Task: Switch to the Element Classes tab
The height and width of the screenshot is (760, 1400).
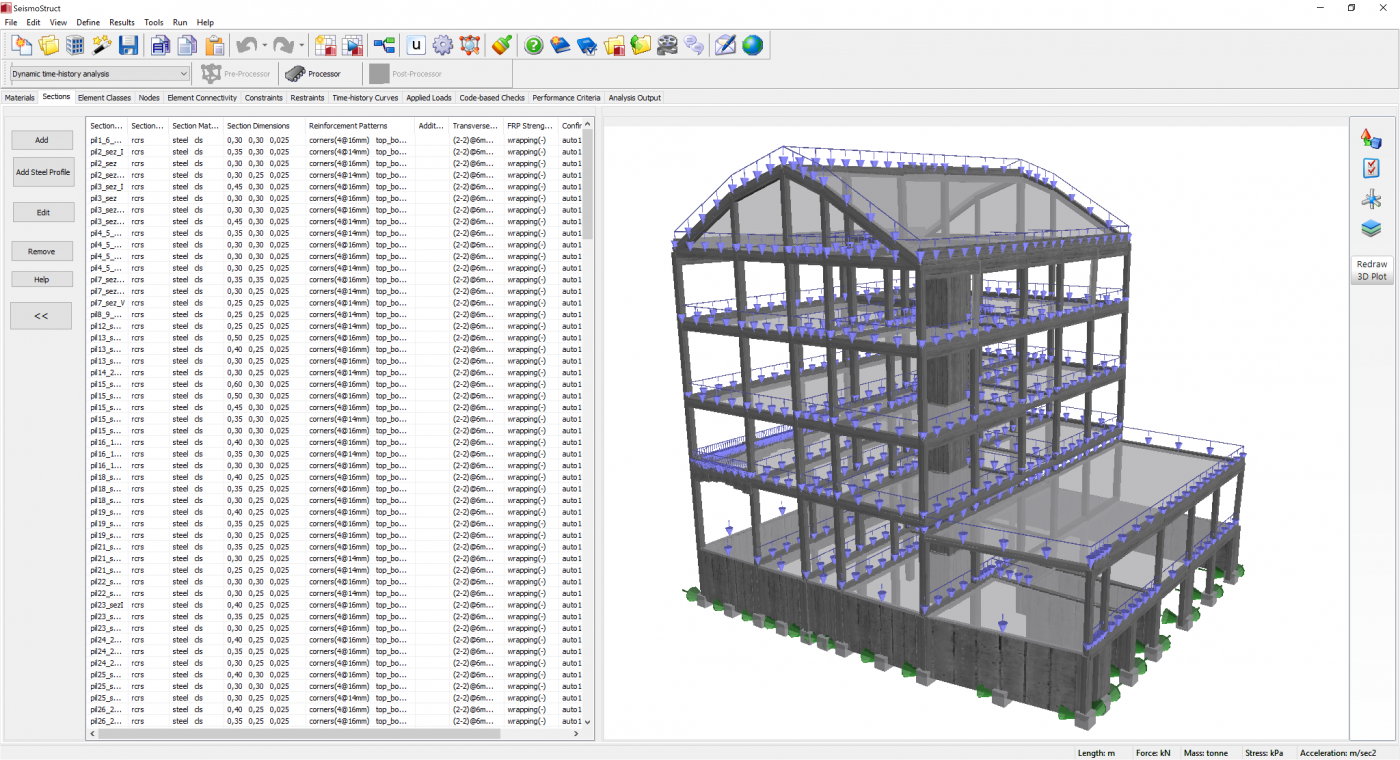Action: [104, 98]
